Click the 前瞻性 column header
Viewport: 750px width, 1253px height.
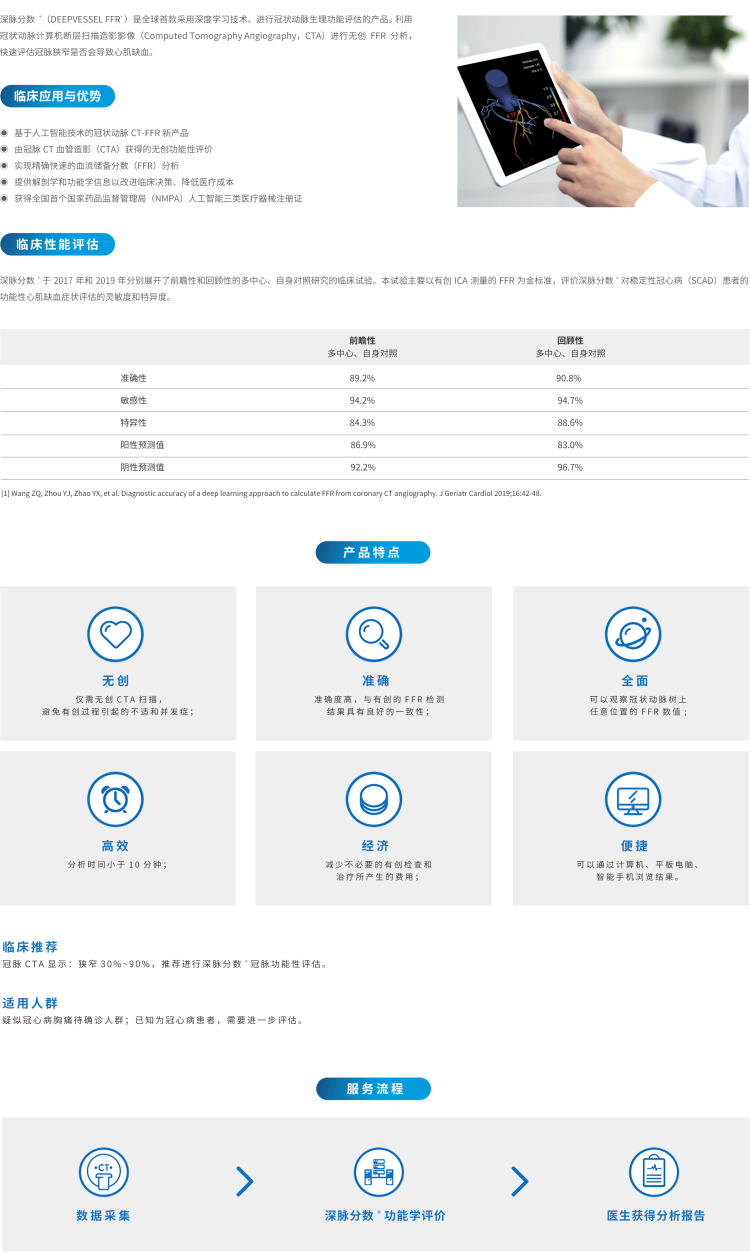(x=362, y=340)
